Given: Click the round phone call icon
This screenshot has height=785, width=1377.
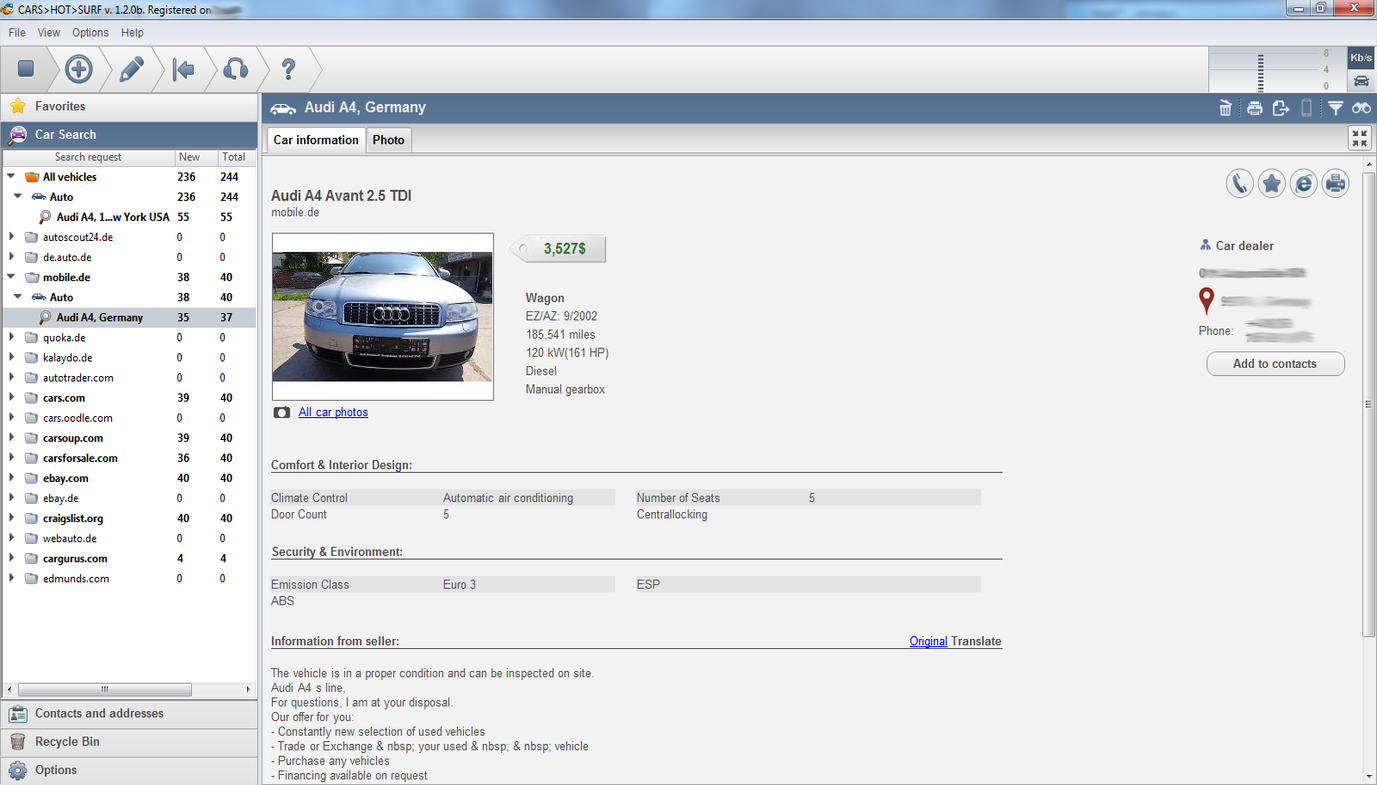Looking at the screenshot, I should click(1240, 183).
